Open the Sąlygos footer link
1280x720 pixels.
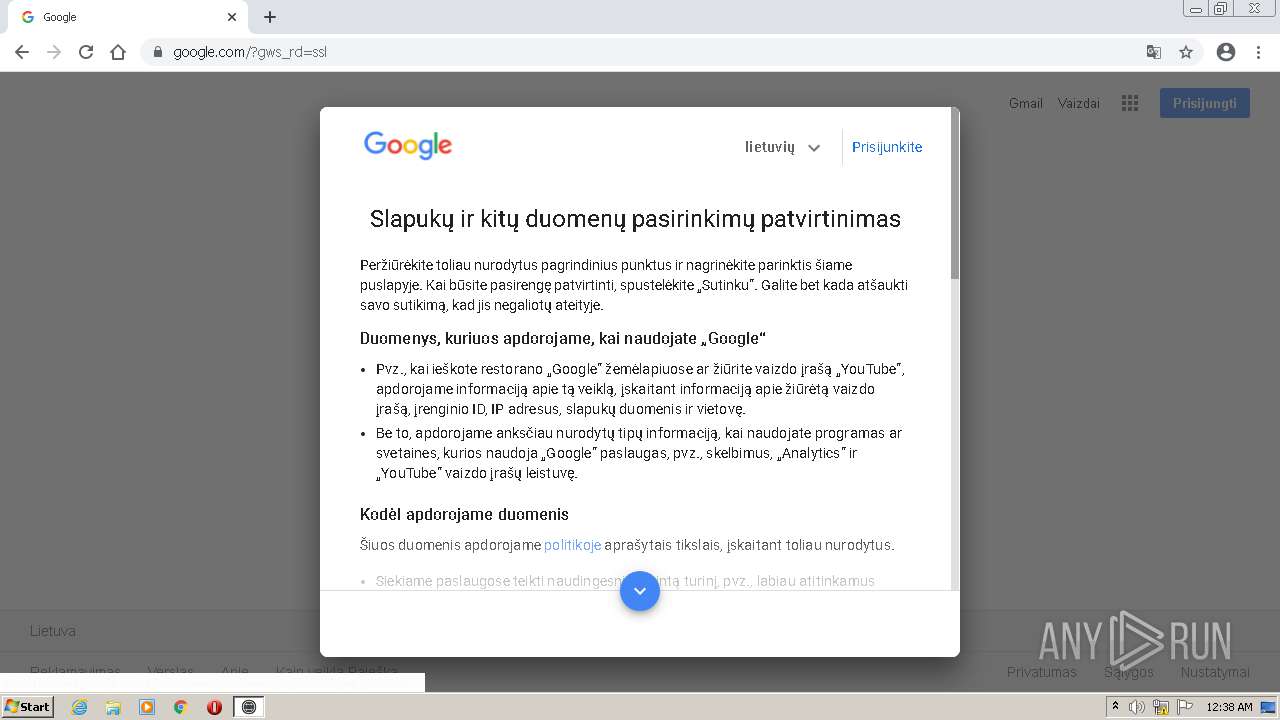tap(1129, 672)
